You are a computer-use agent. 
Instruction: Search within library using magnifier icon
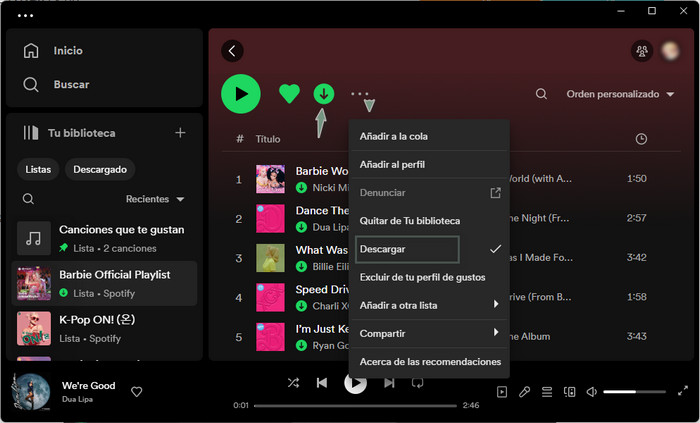coord(28,199)
